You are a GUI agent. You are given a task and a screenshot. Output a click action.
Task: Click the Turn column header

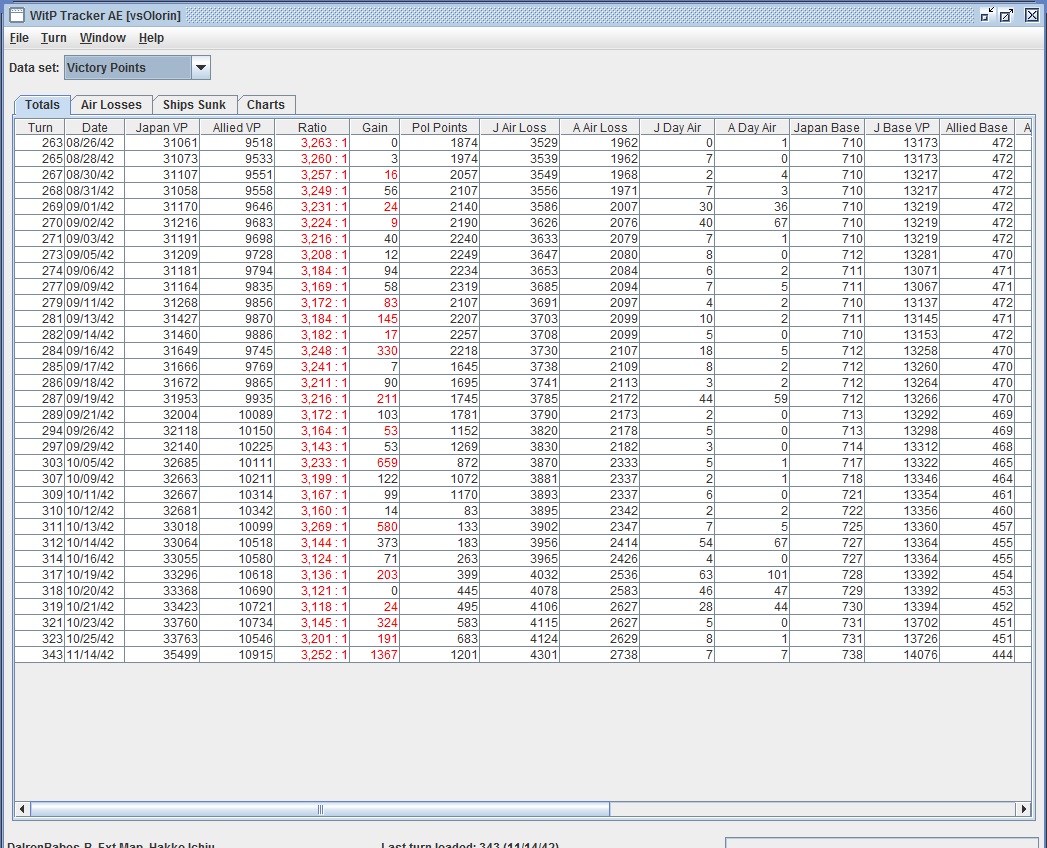point(40,128)
